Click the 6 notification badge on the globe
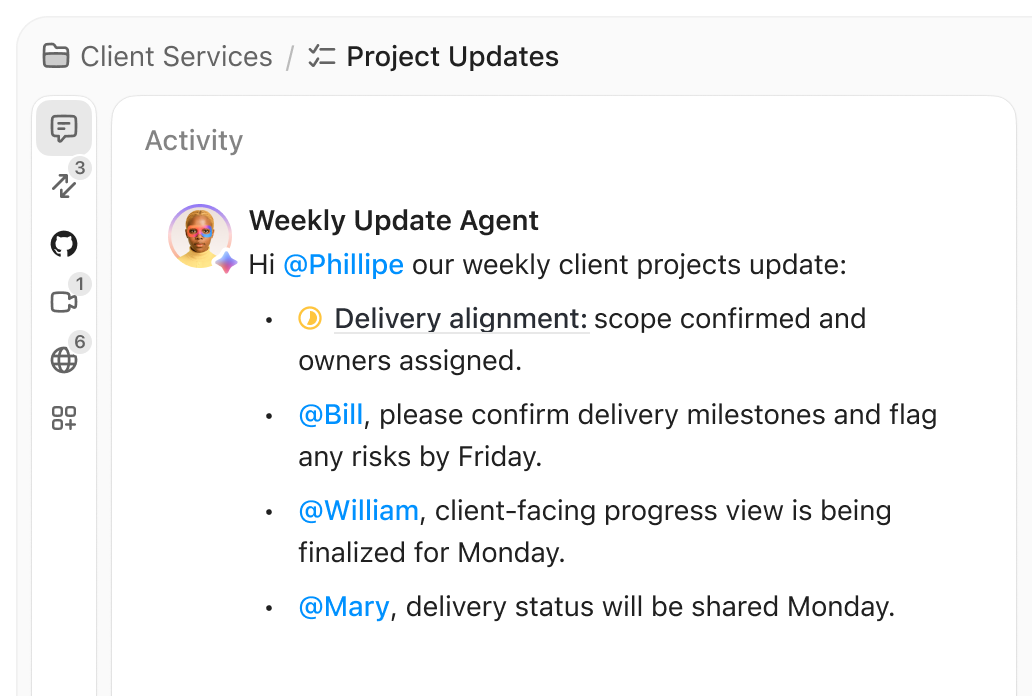This screenshot has width=1032, height=696. coord(81,342)
